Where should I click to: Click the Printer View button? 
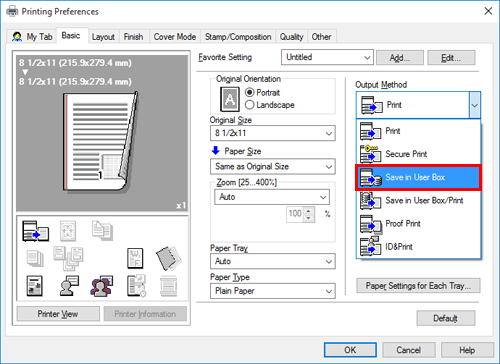(58, 314)
